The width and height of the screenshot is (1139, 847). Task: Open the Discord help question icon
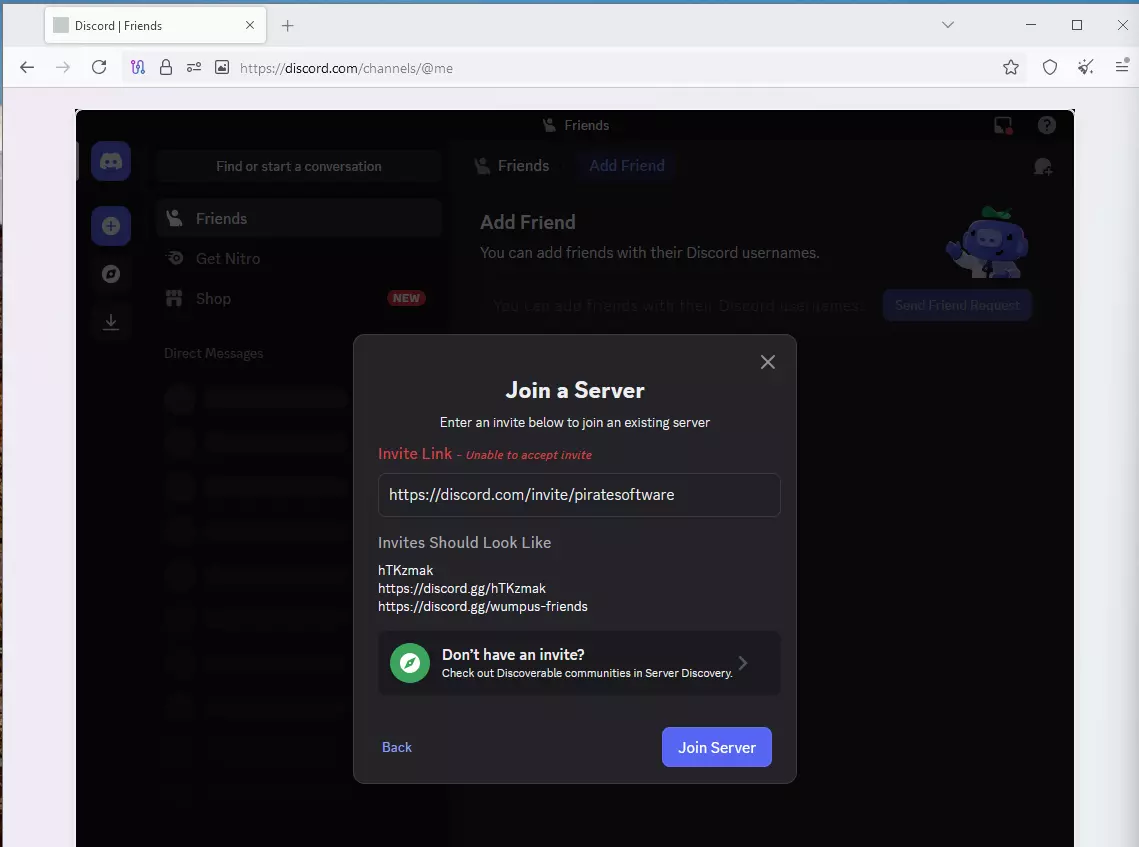coord(1046,125)
